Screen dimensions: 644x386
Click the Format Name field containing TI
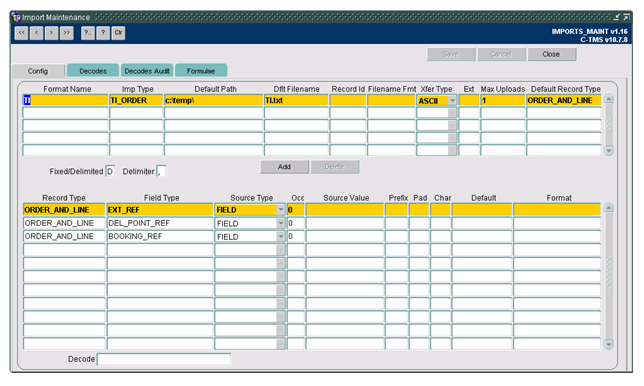[x=65, y=100]
